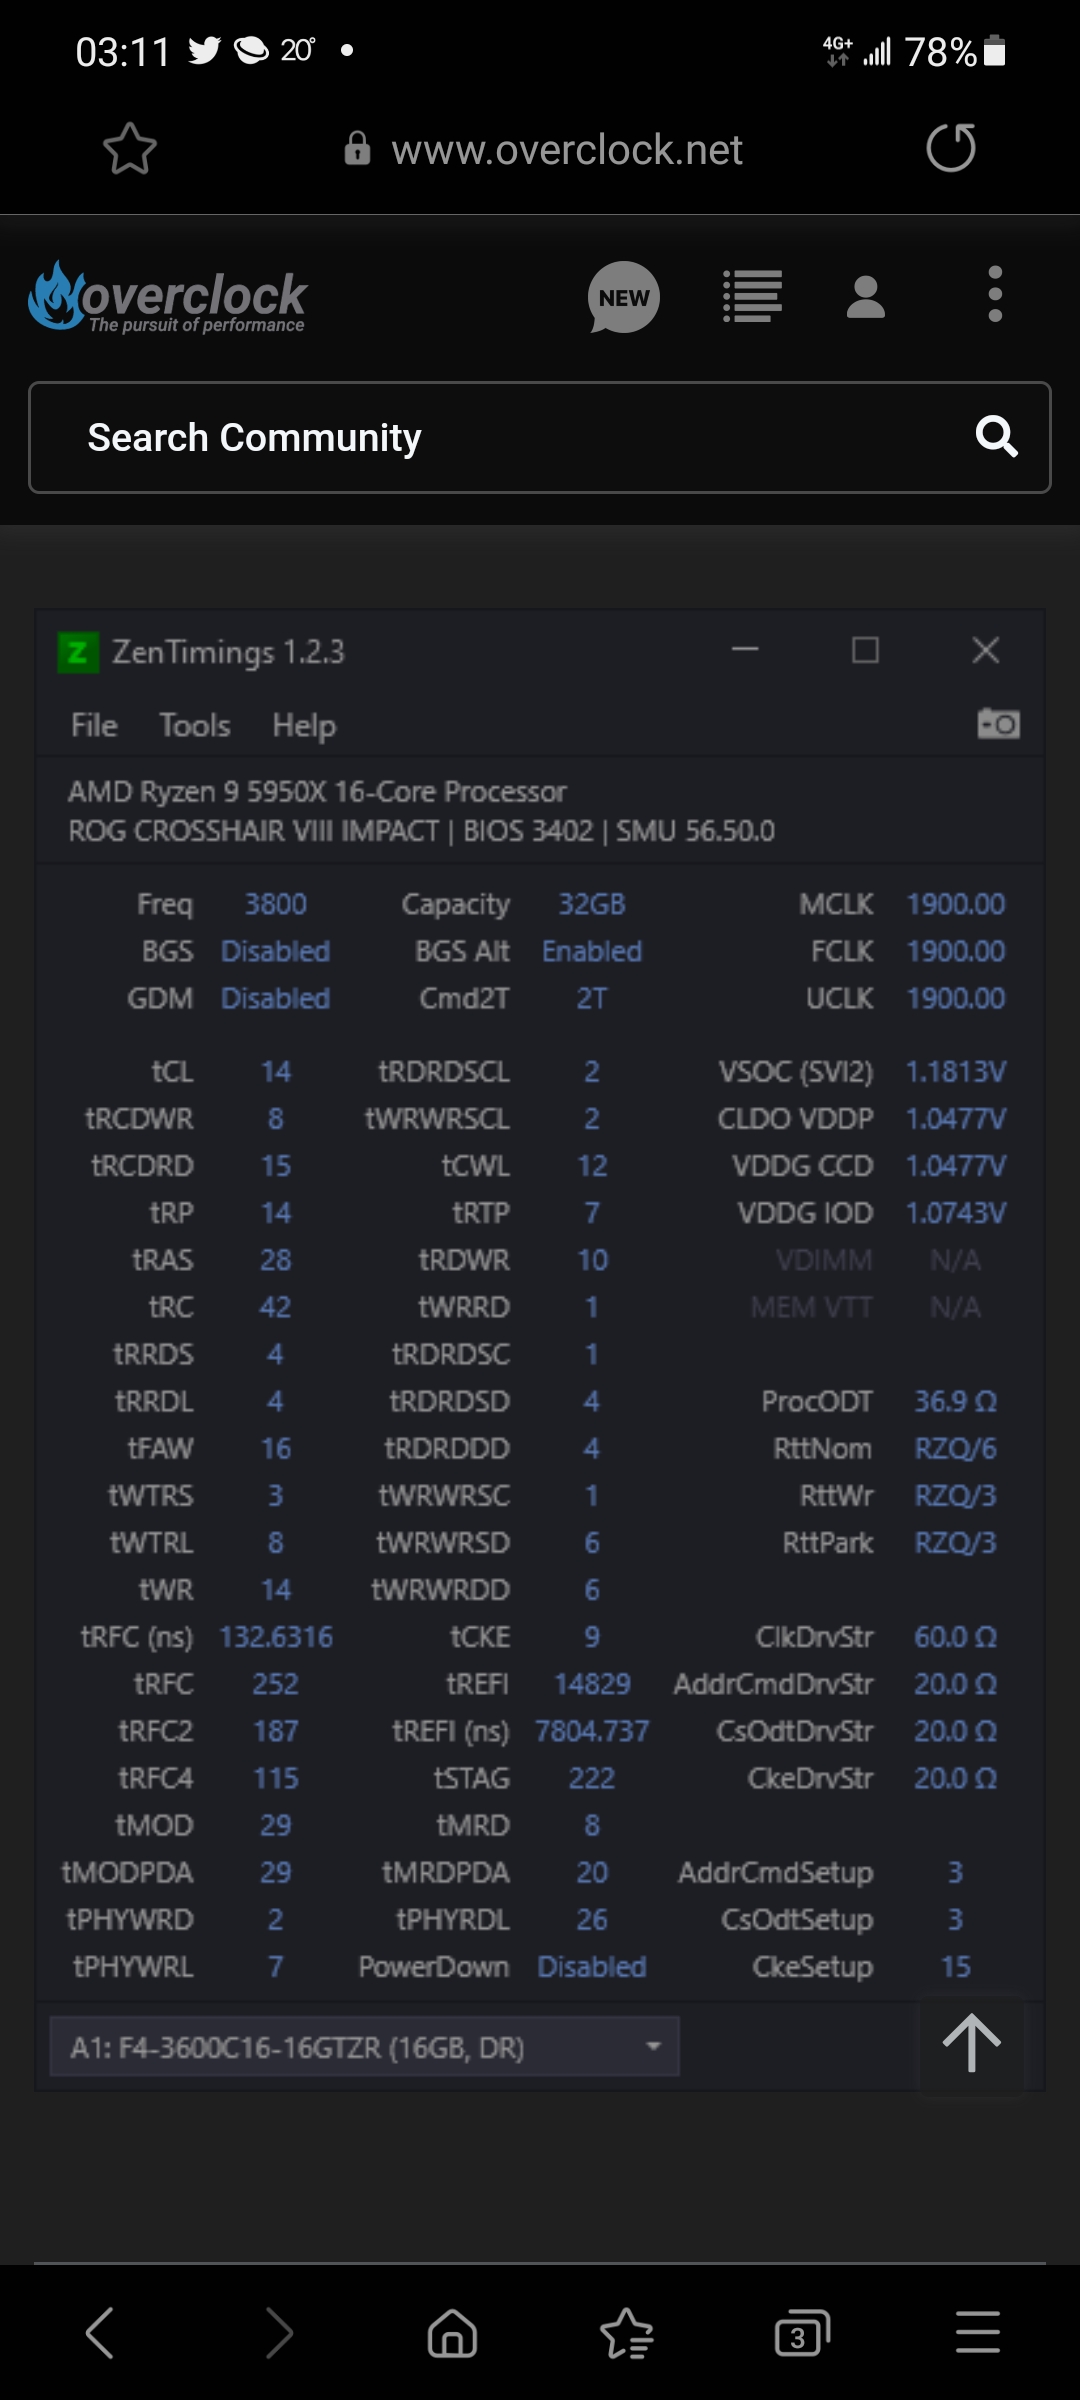1080x2400 pixels.
Task: Click the tRDWR value 10
Action: click(x=592, y=1260)
